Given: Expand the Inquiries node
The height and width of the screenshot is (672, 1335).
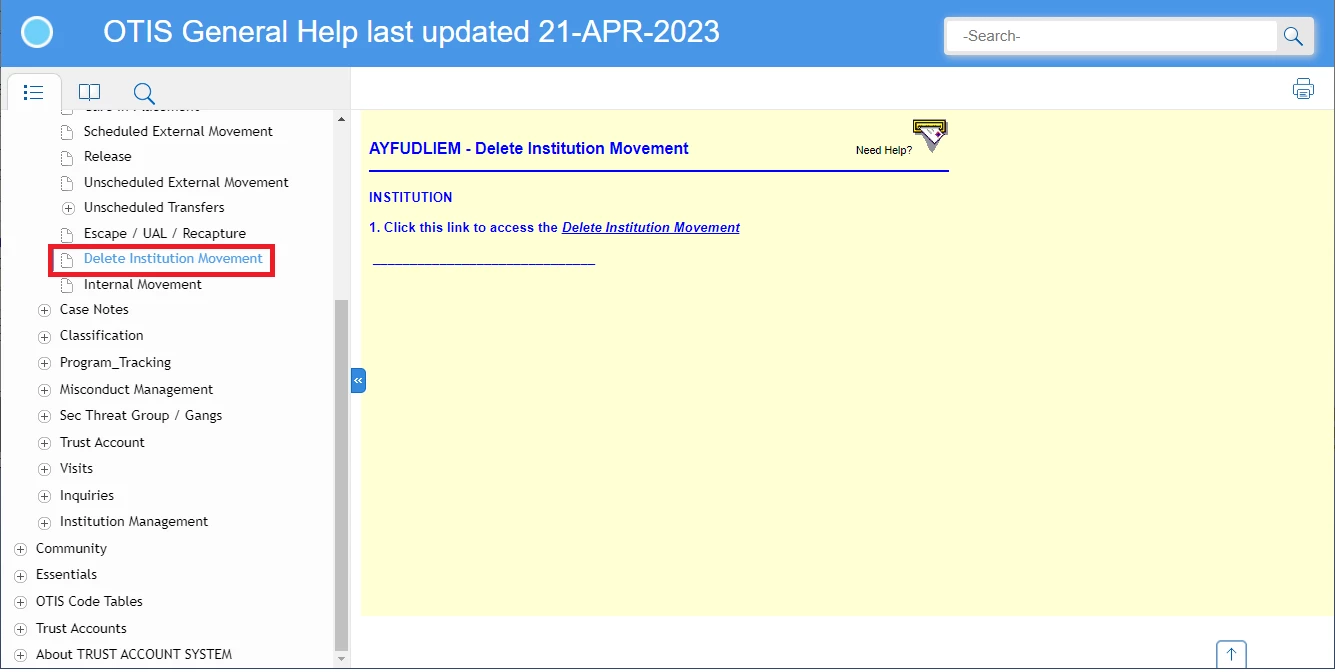Looking at the screenshot, I should [x=44, y=496].
